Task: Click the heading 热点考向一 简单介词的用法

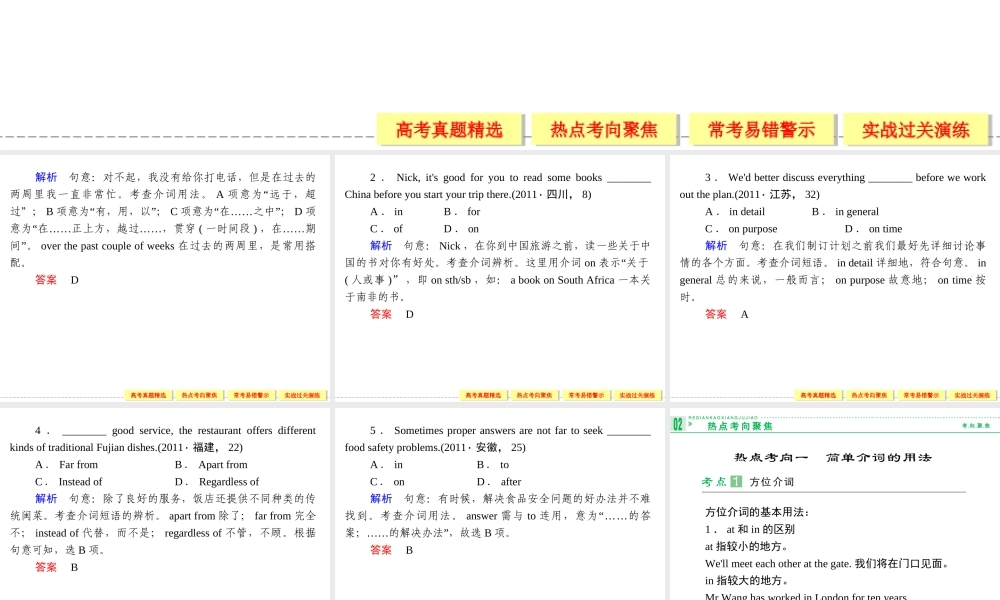Action: pos(832,457)
